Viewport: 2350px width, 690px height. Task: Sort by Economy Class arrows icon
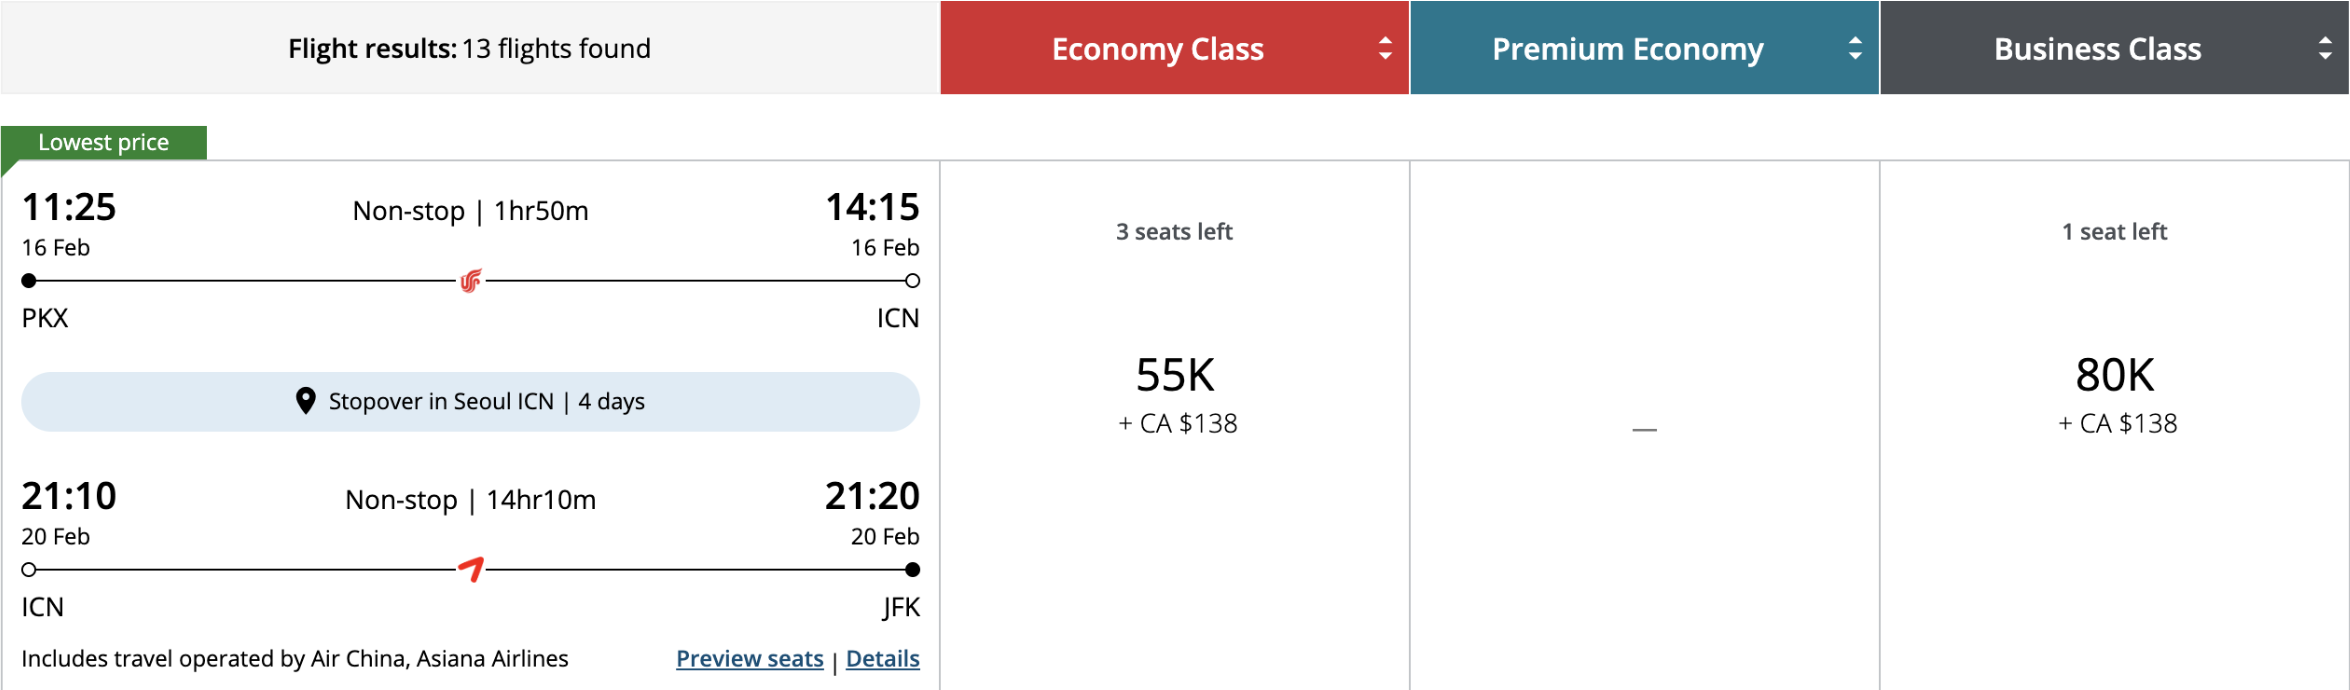pyautogui.click(x=1385, y=48)
